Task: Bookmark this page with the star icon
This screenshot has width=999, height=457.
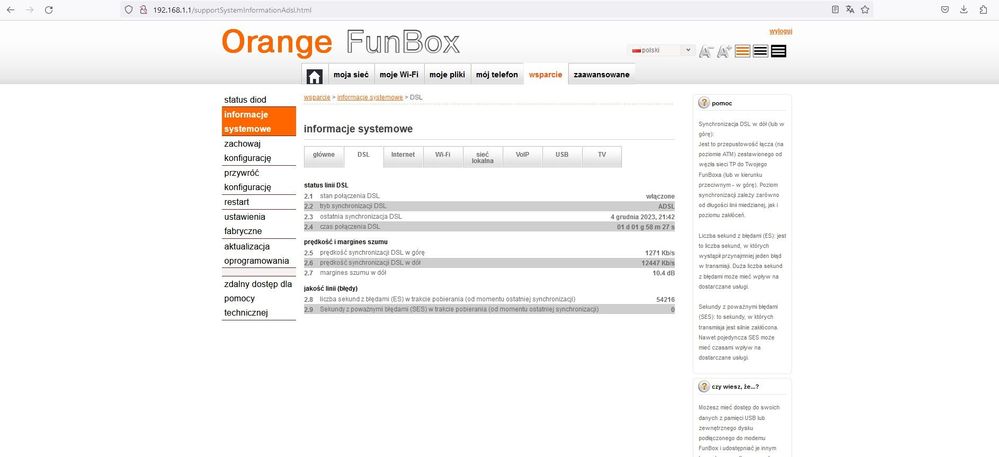Action: pyautogui.click(x=865, y=10)
